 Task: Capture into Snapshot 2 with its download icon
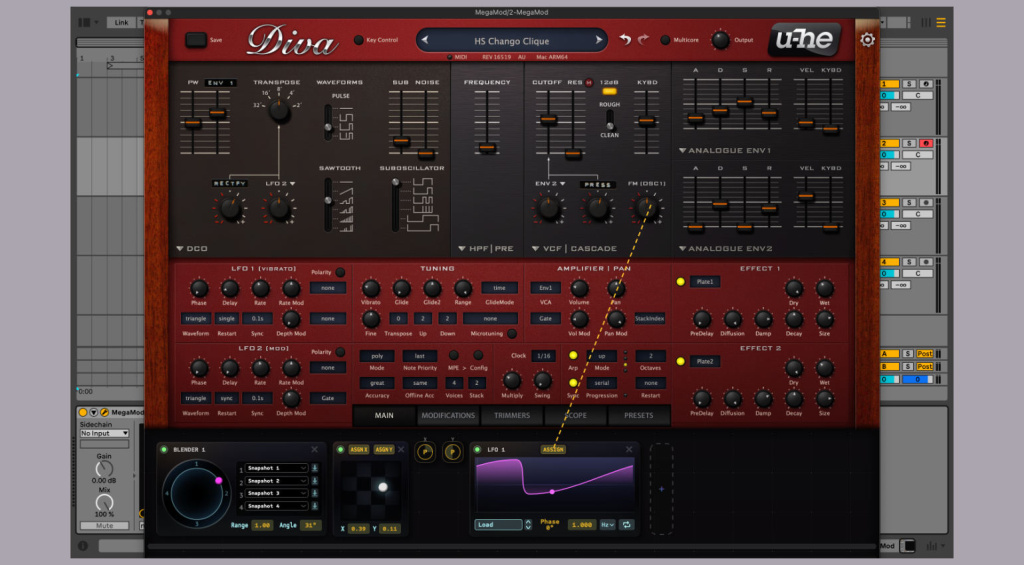point(314,481)
